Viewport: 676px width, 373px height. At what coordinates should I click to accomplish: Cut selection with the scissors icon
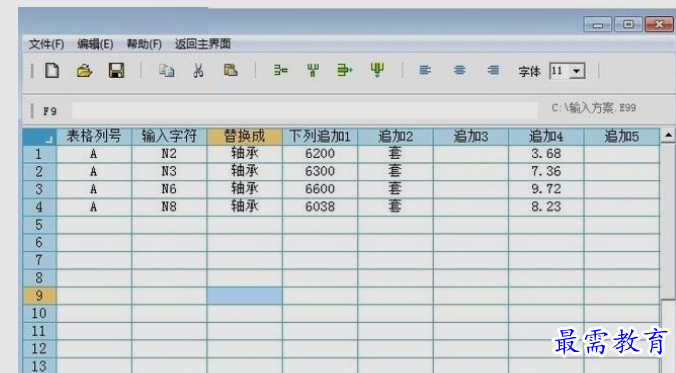click(198, 70)
